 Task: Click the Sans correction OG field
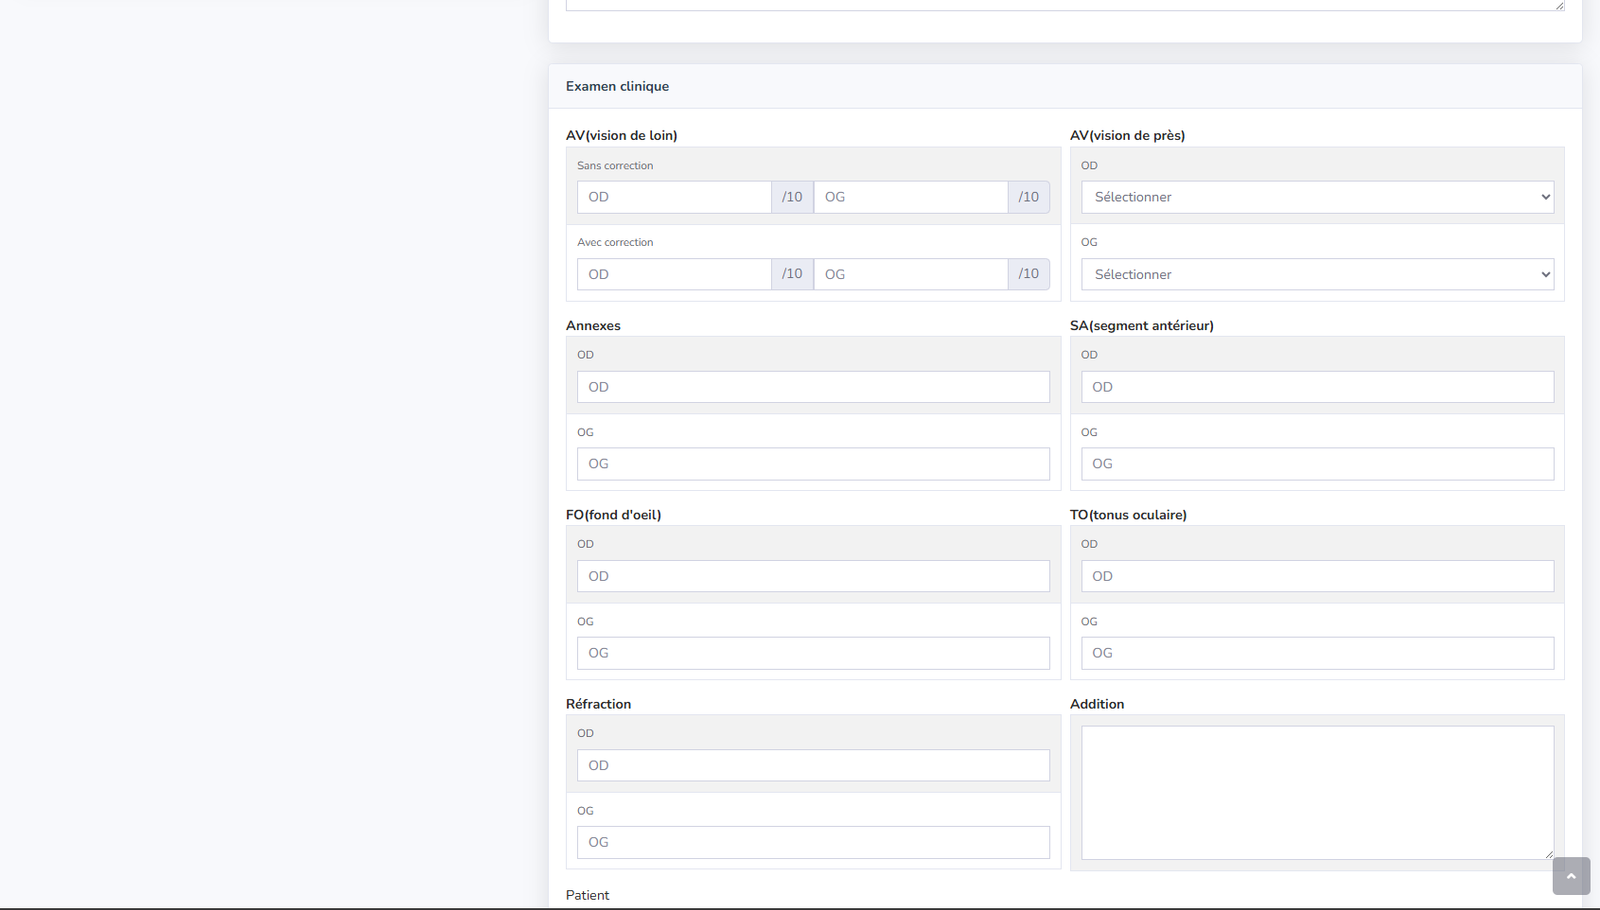pyautogui.click(x=910, y=197)
